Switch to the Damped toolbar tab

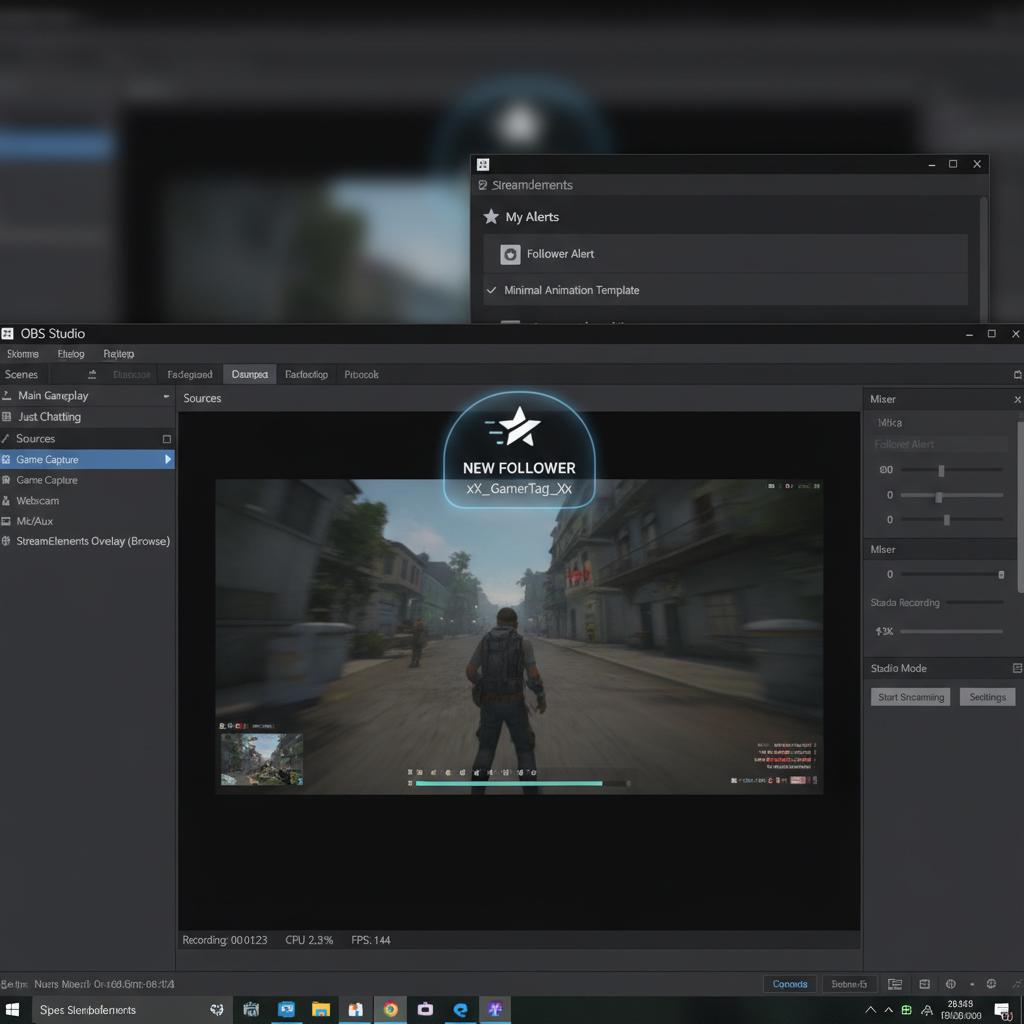coord(249,373)
